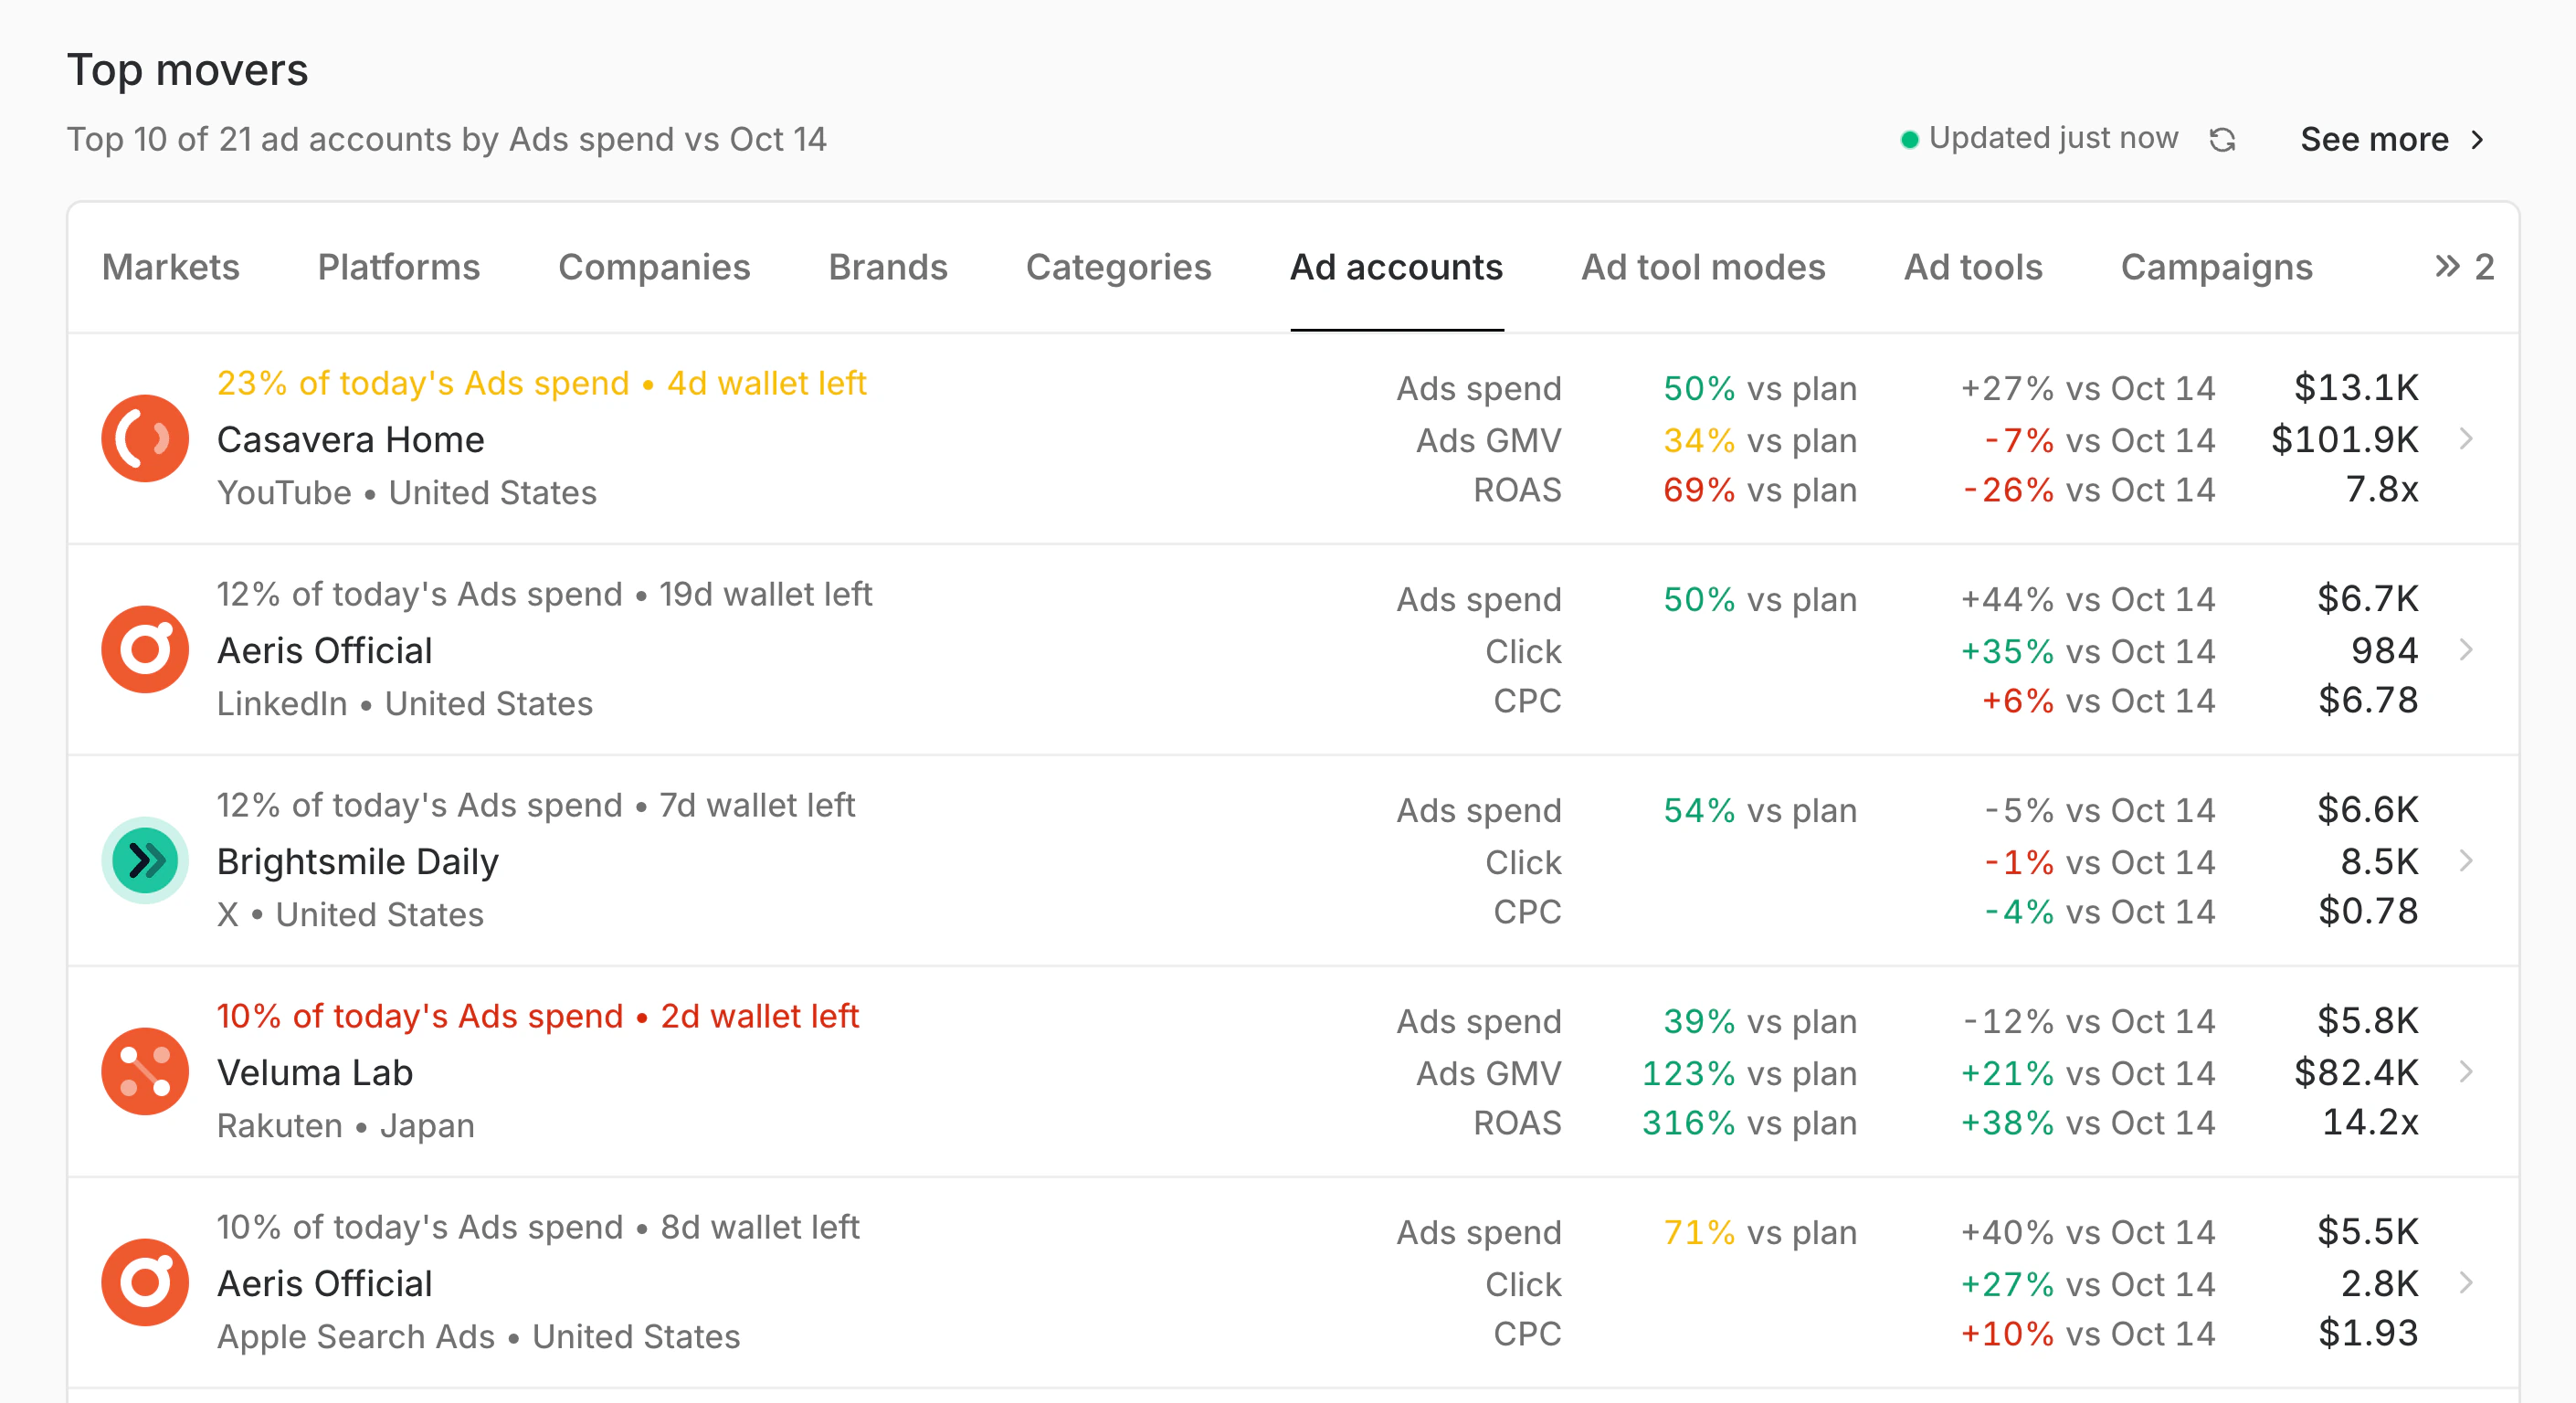Select the Ad accounts tab
Image resolution: width=2576 pixels, height=1403 pixels.
pyautogui.click(x=1396, y=267)
